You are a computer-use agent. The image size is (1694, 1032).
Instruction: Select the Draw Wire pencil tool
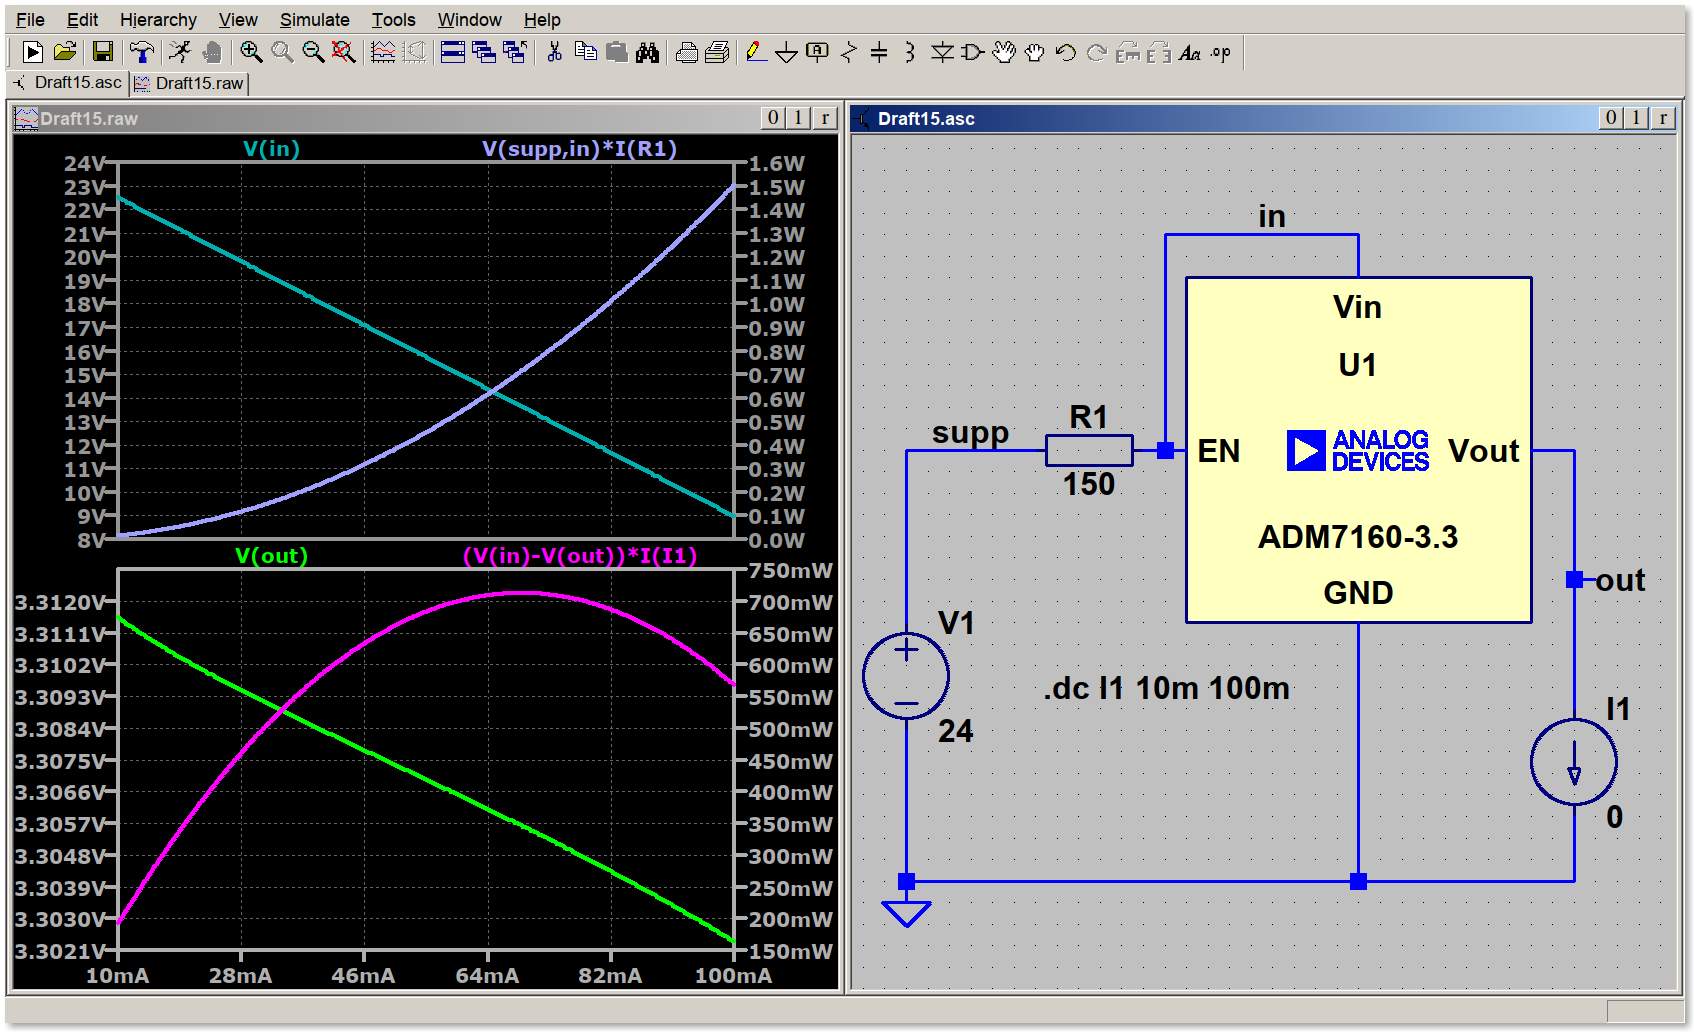pos(756,53)
